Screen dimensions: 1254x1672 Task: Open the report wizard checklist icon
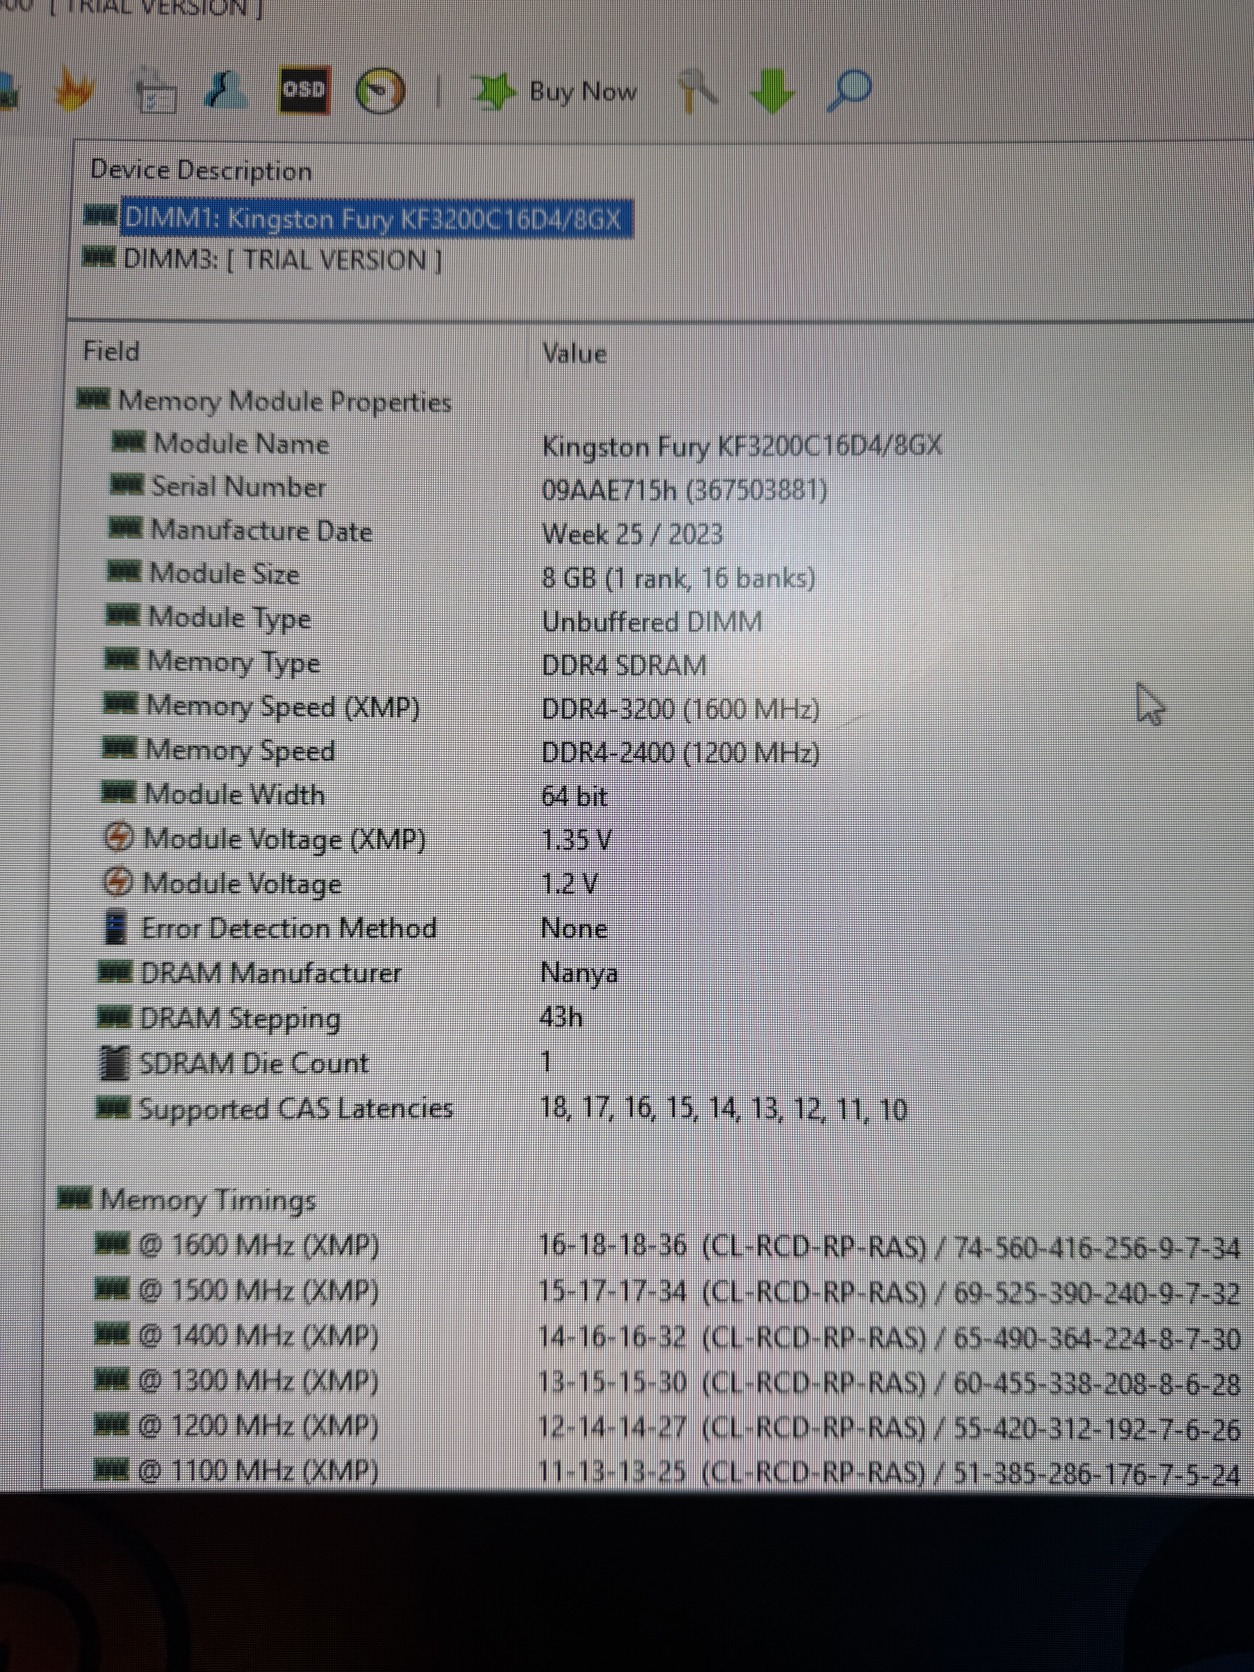[155, 92]
